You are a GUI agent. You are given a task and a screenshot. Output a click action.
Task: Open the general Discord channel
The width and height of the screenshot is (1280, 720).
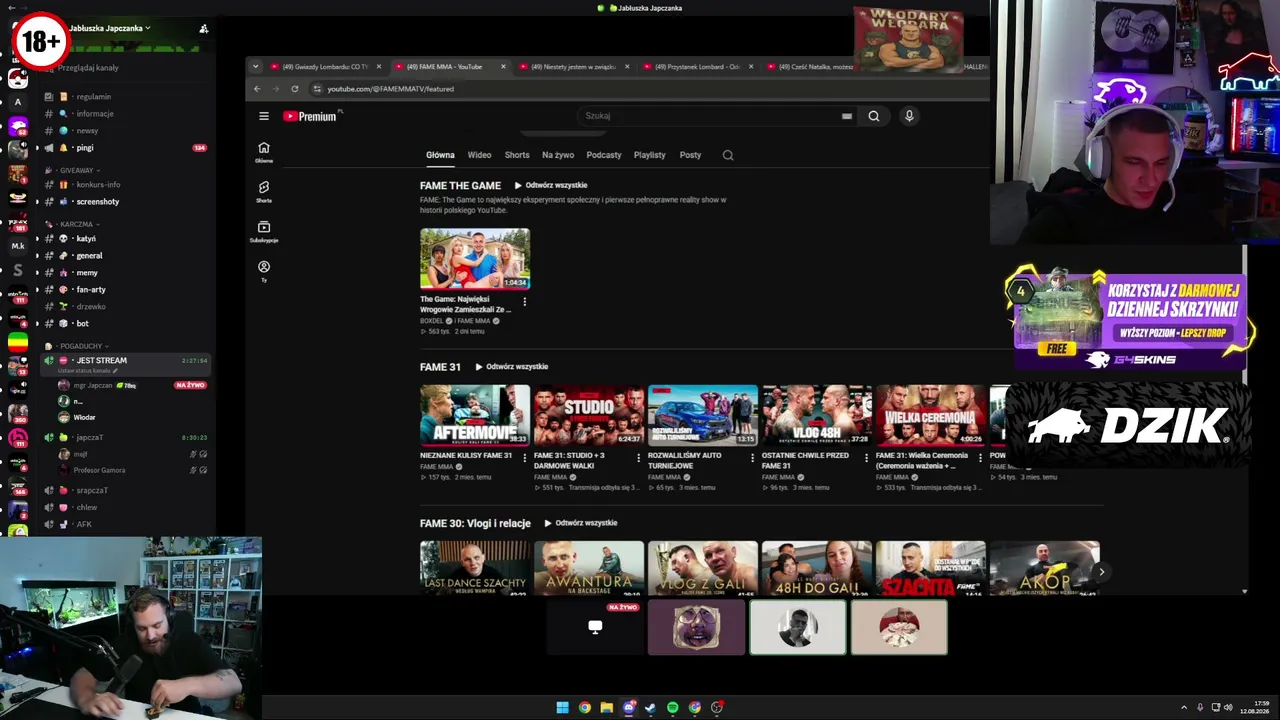pos(123,256)
